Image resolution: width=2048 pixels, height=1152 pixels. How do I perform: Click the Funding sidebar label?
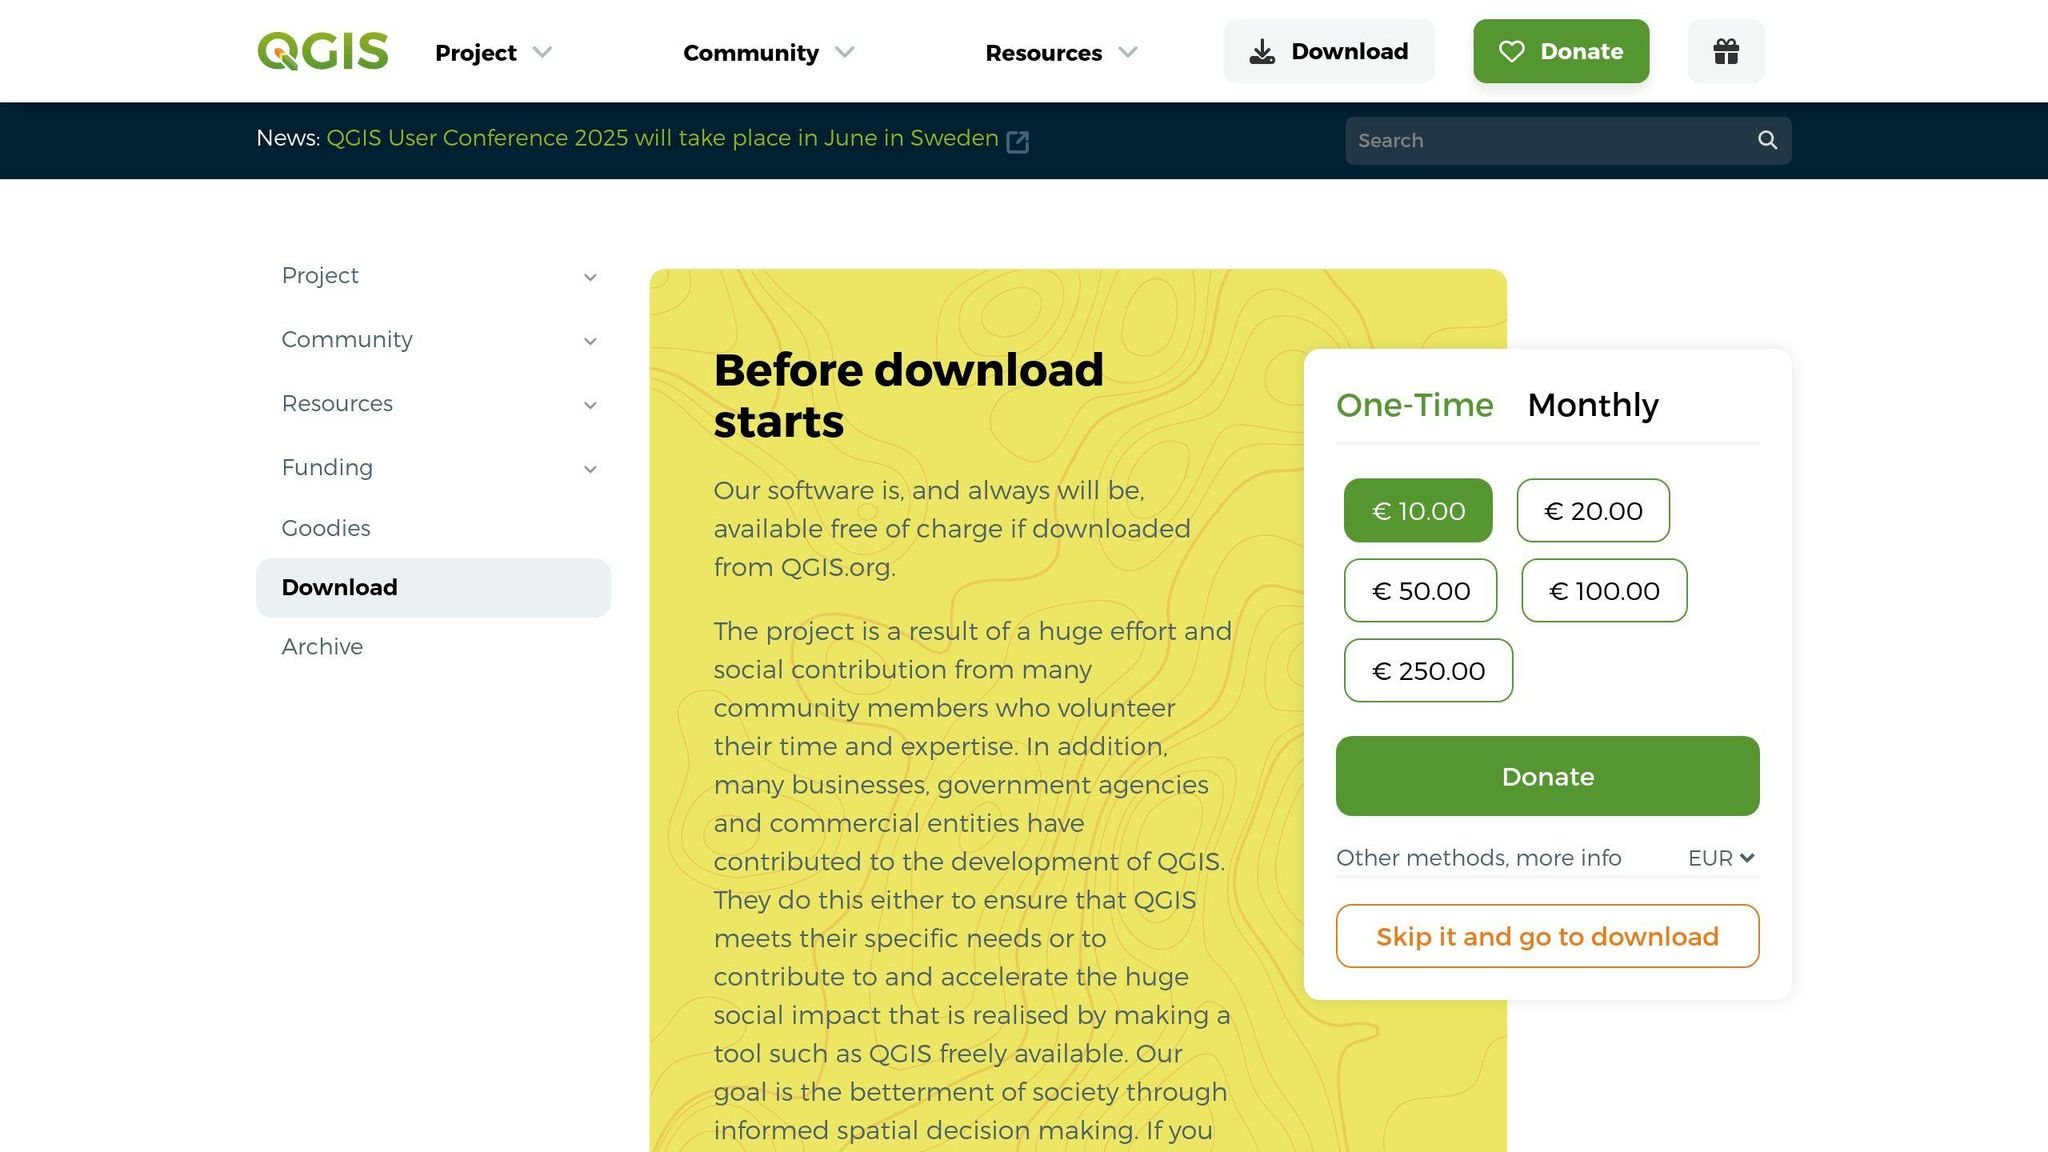pyautogui.click(x=327, y=468)
